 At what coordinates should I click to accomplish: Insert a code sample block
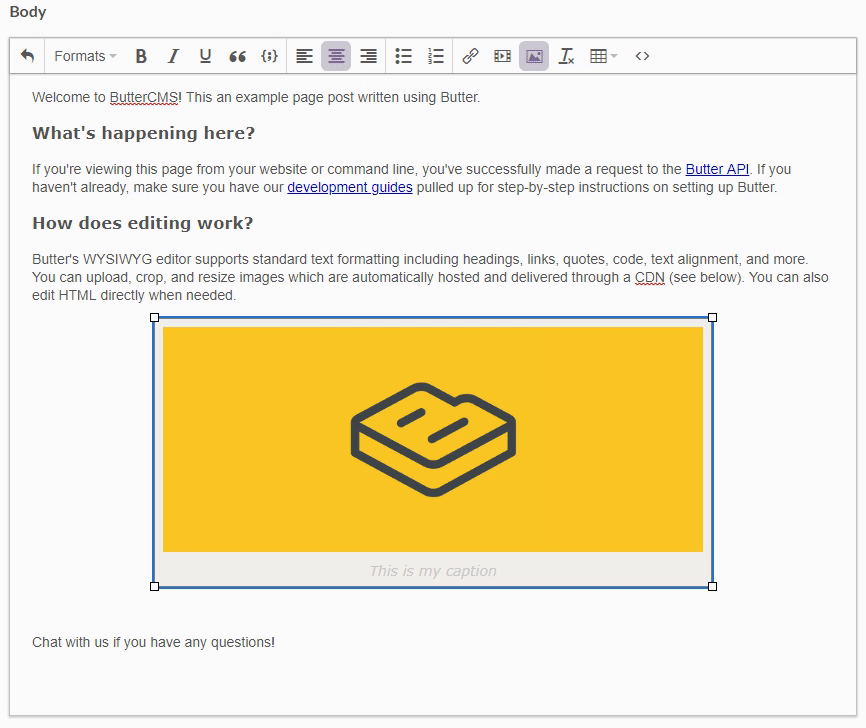point(270,56)
